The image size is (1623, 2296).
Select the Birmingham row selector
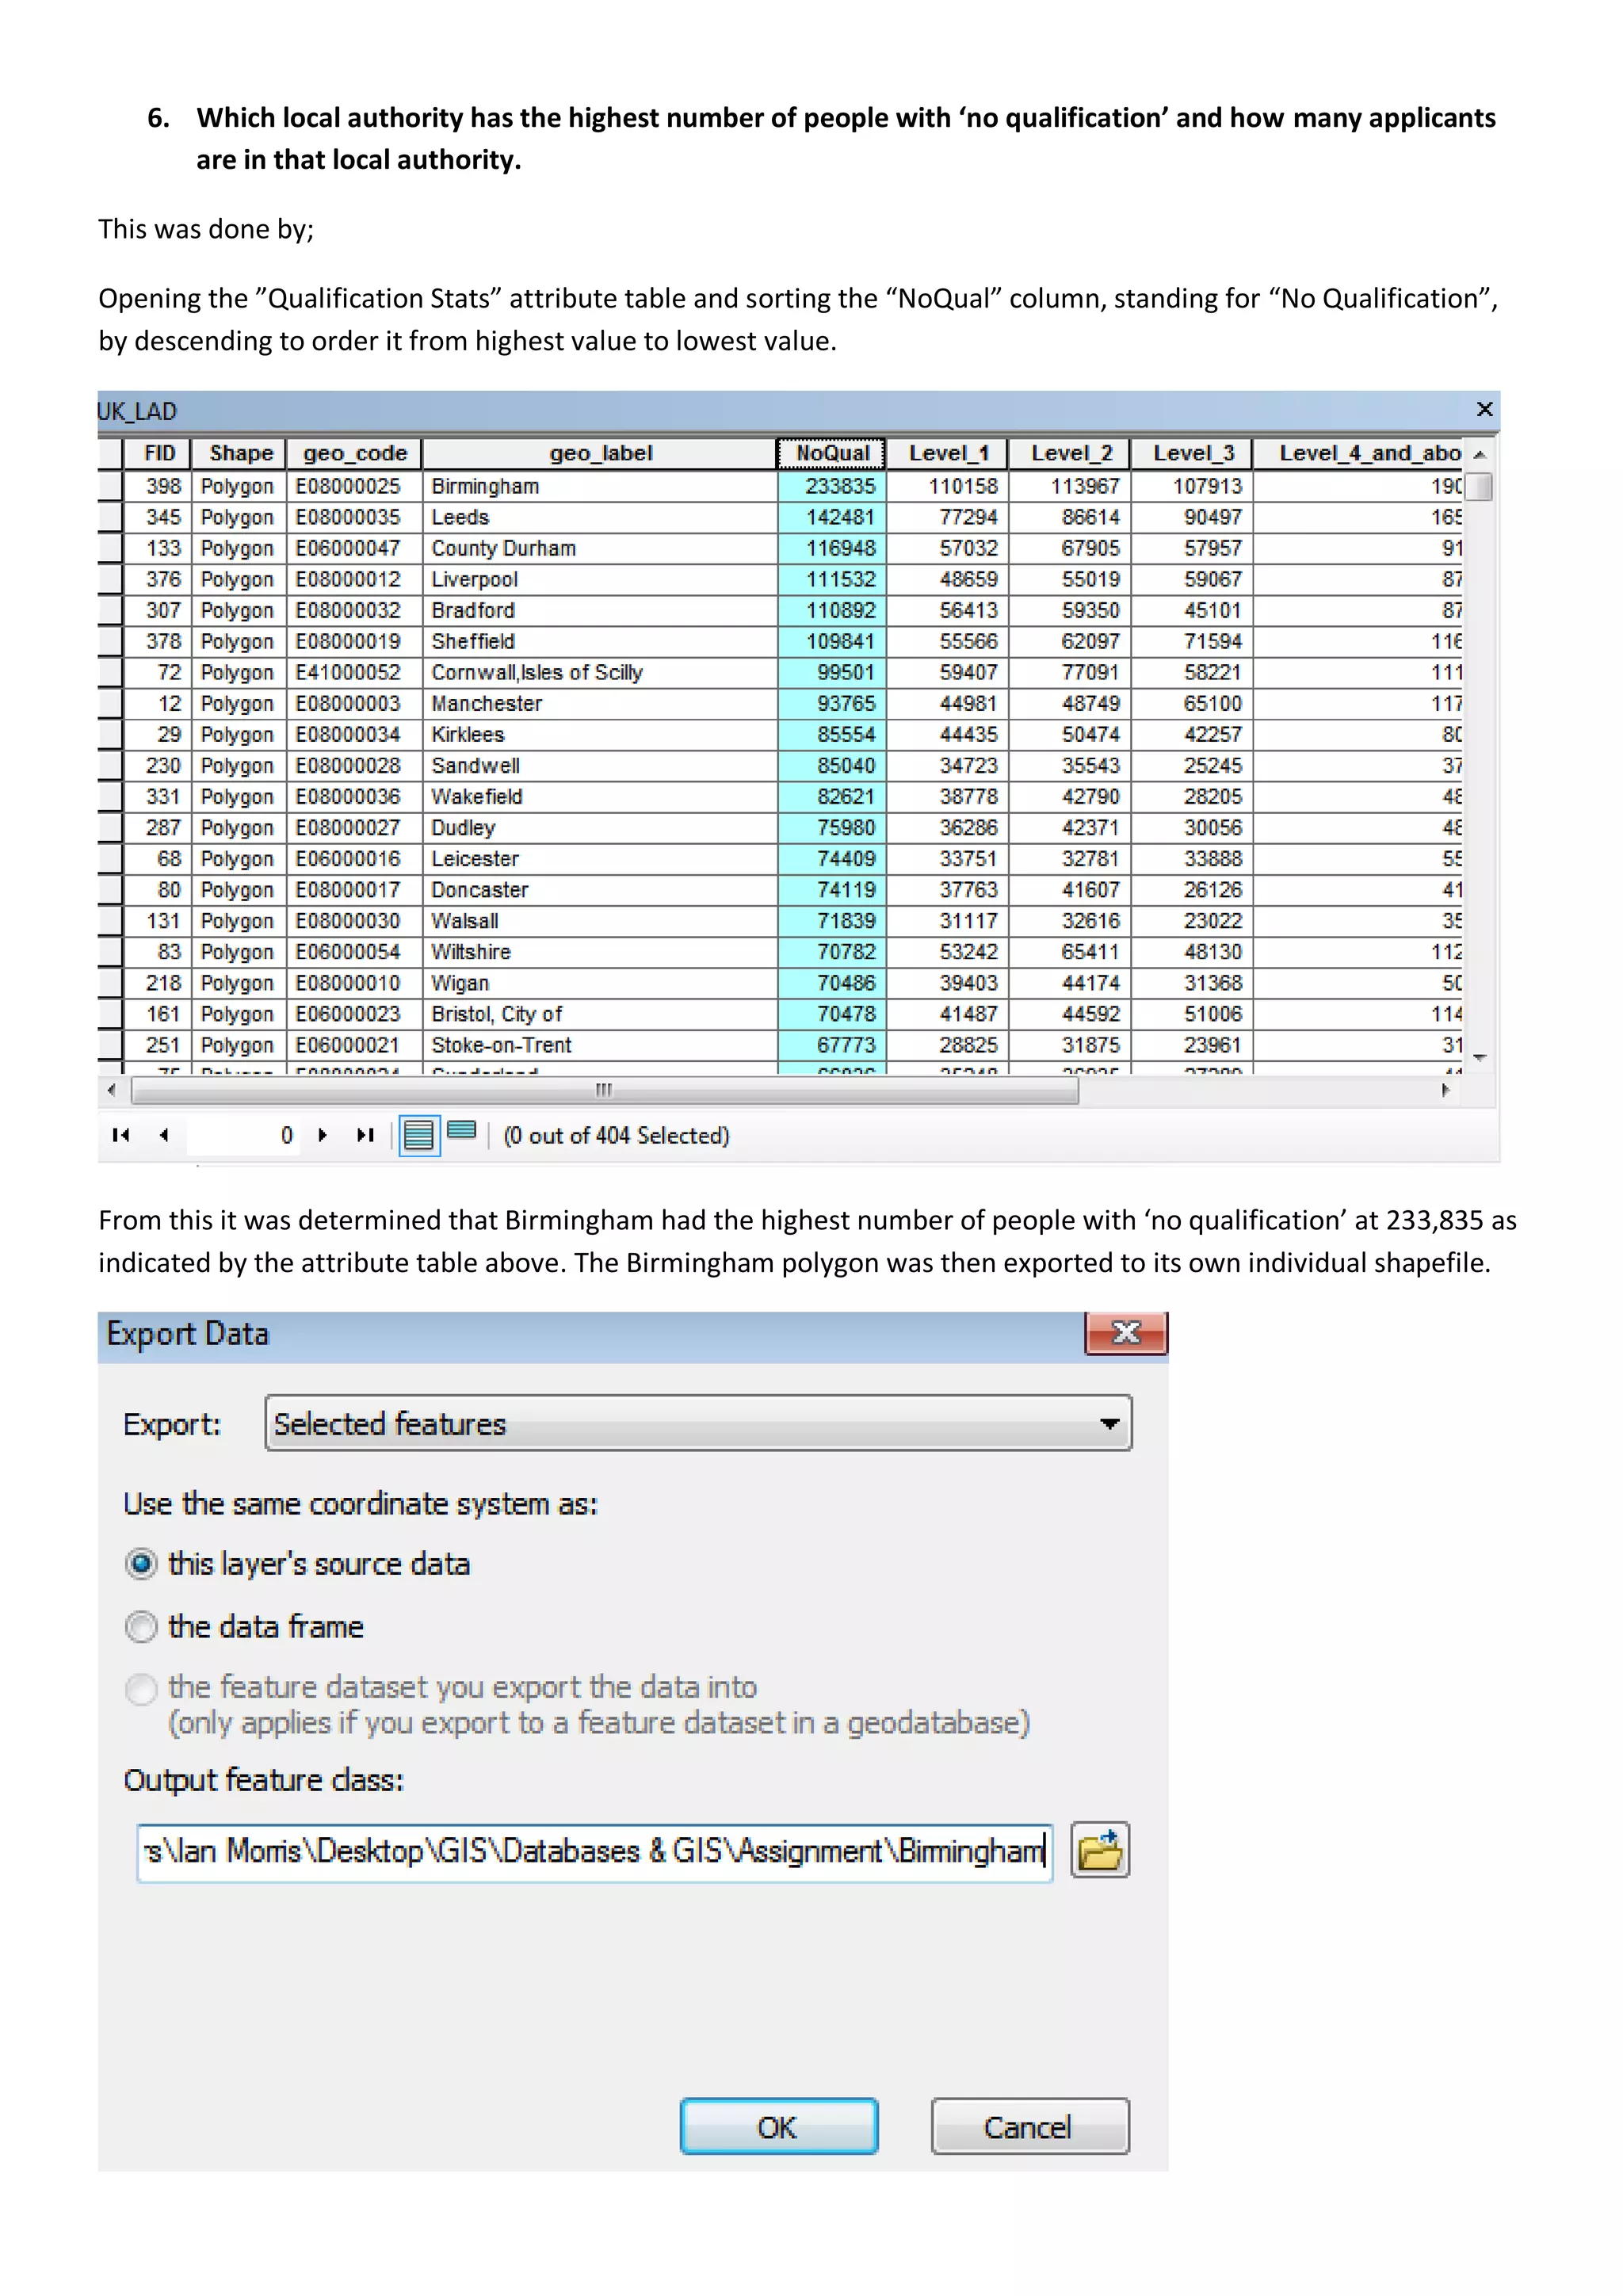pos(110,486)
